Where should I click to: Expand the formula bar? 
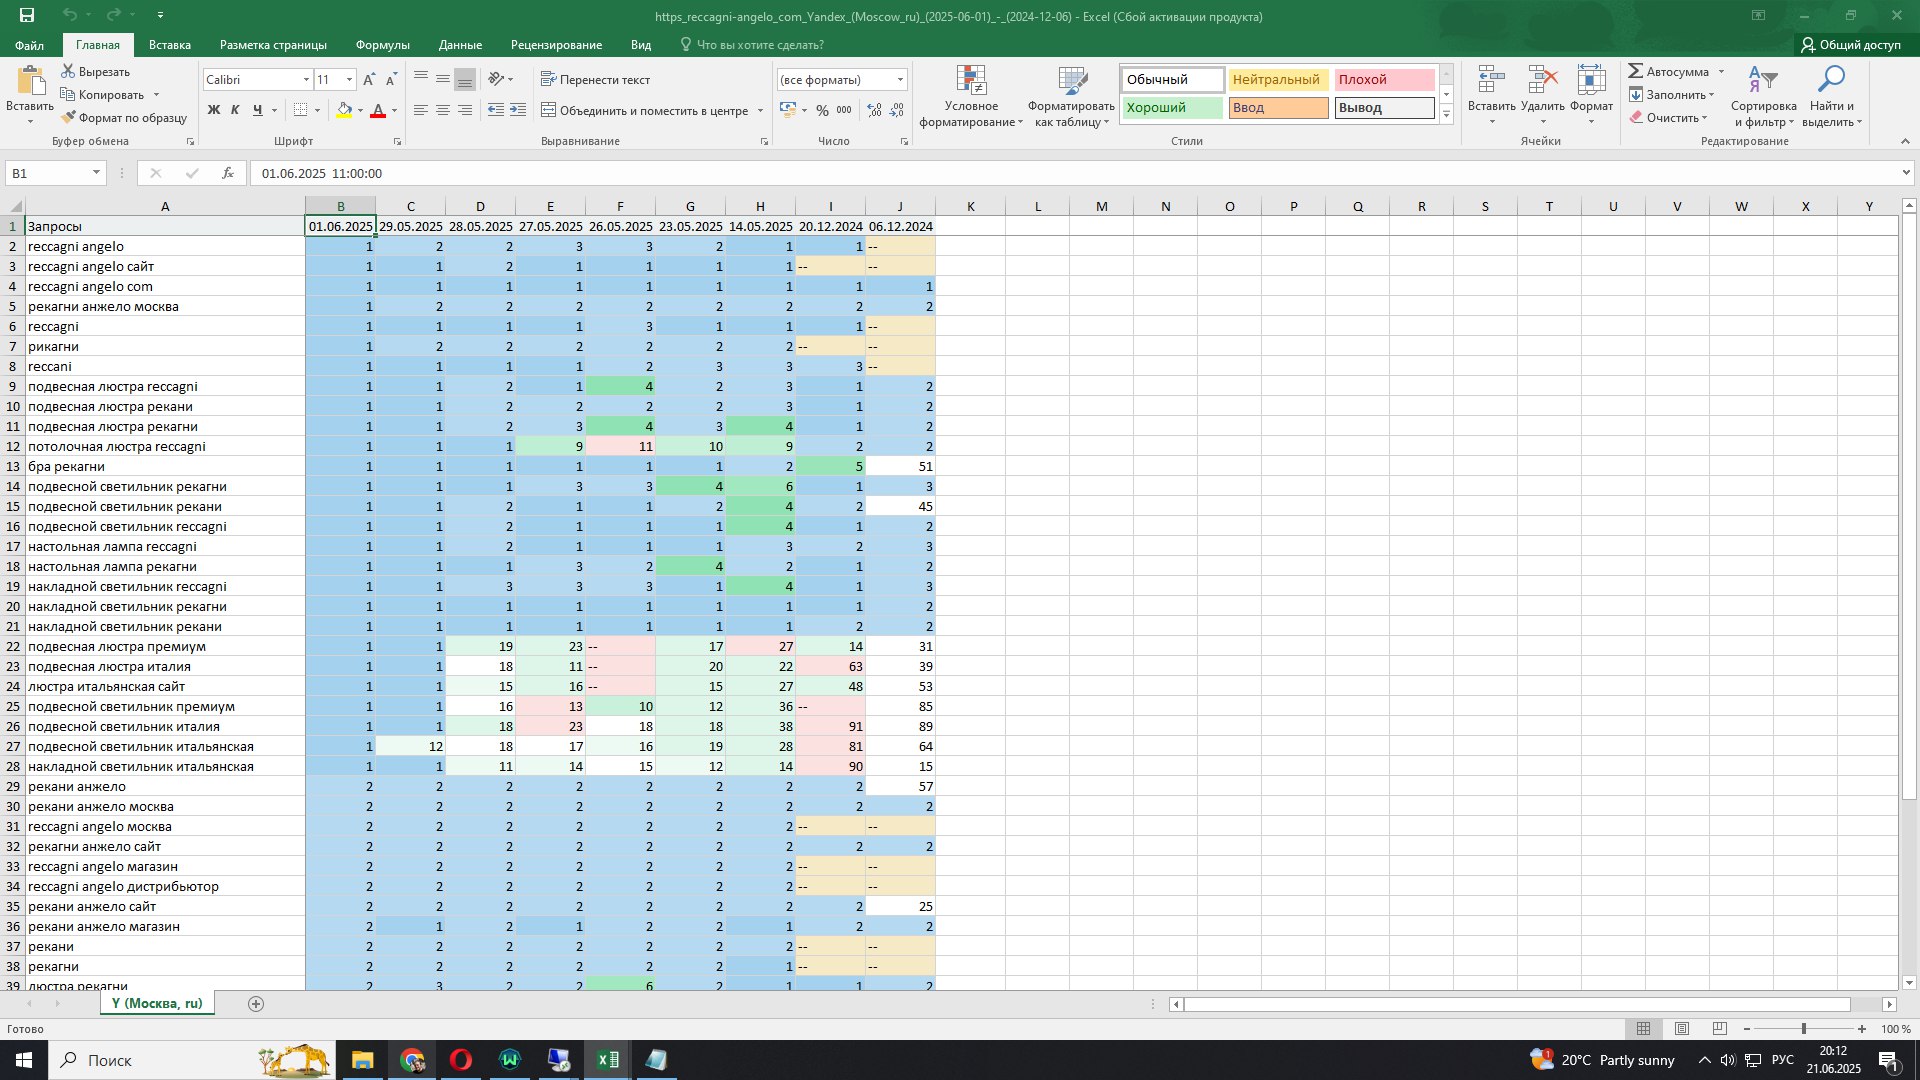1906,173
